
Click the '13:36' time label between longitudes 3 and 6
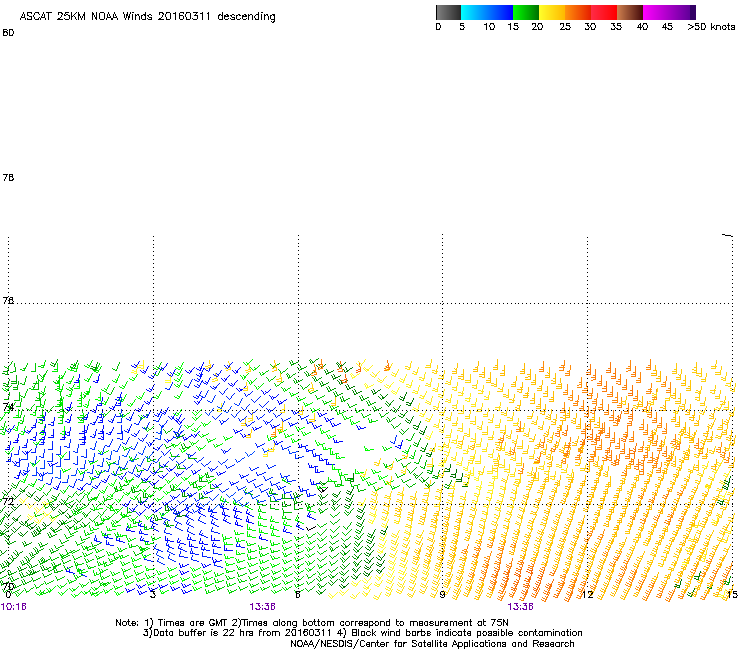pyautogui.click(x=262, y=607)
